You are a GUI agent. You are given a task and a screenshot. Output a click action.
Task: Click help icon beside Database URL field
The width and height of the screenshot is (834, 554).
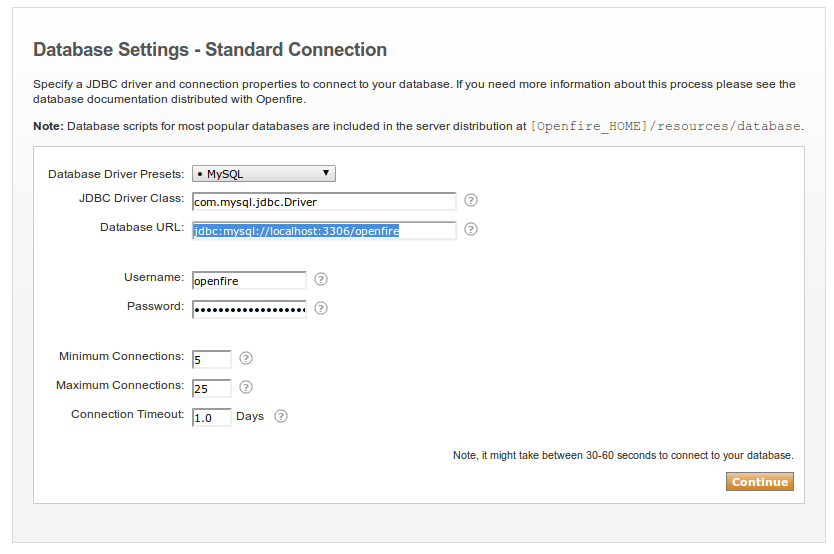[x=471, y=229]
